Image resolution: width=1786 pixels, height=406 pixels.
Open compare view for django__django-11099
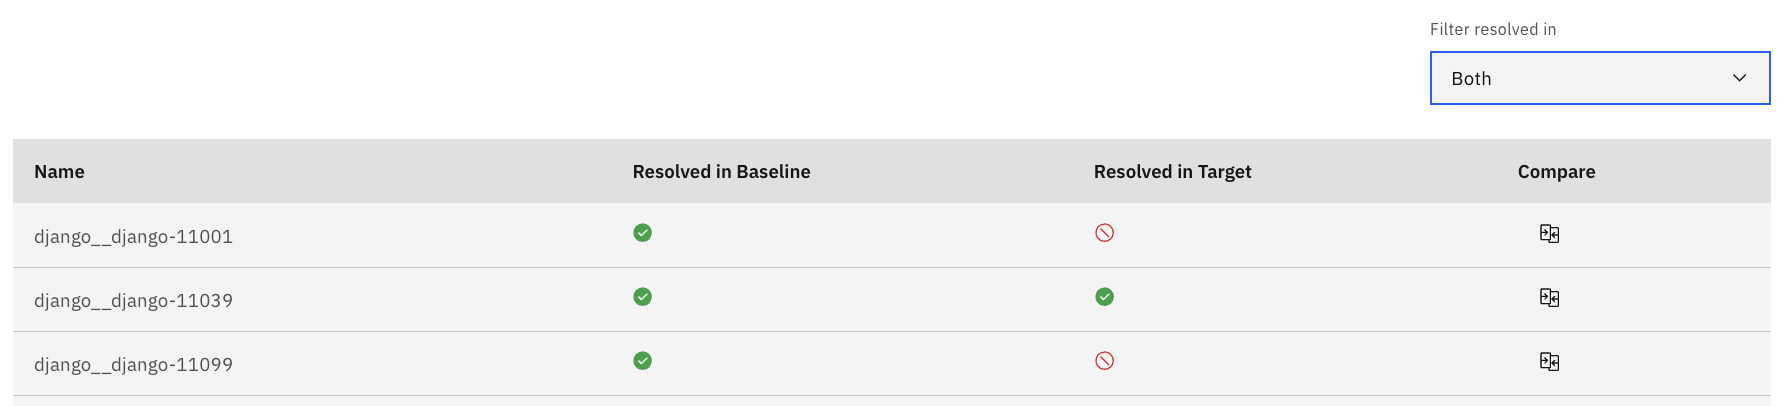point(1549,362)
